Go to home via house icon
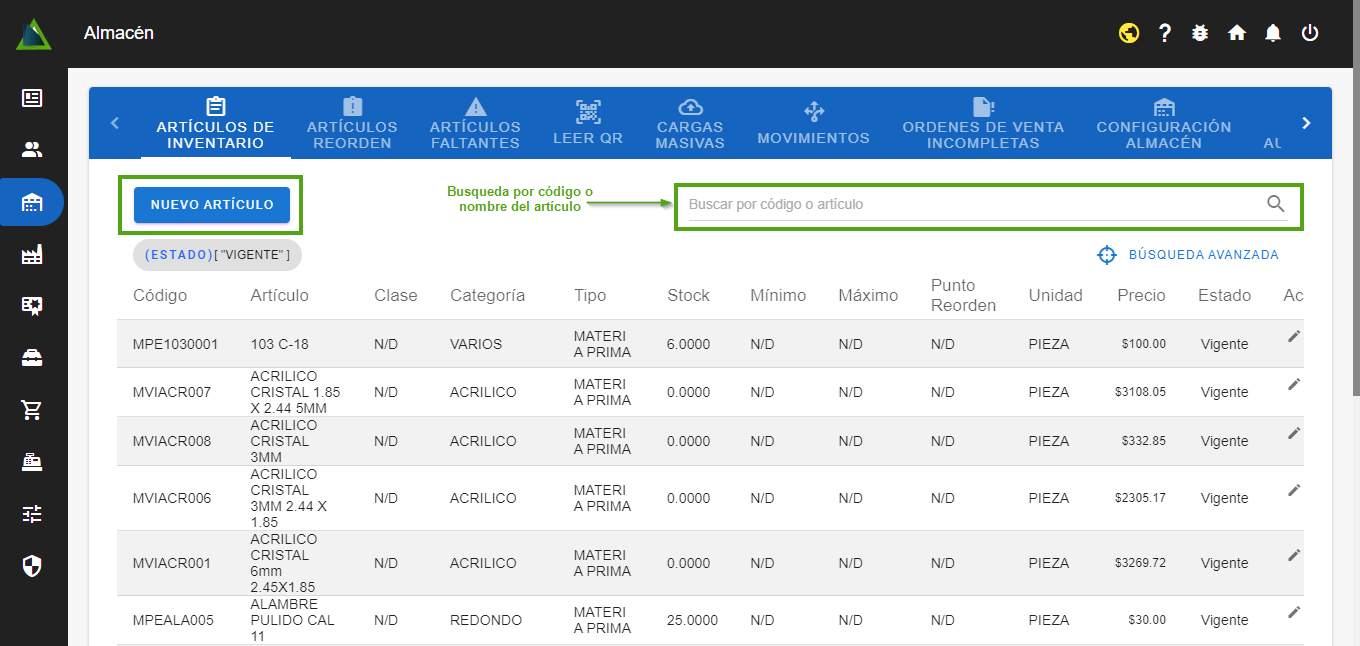The height and width of the screenshot is (646, 1360). tap(1237, 33)
